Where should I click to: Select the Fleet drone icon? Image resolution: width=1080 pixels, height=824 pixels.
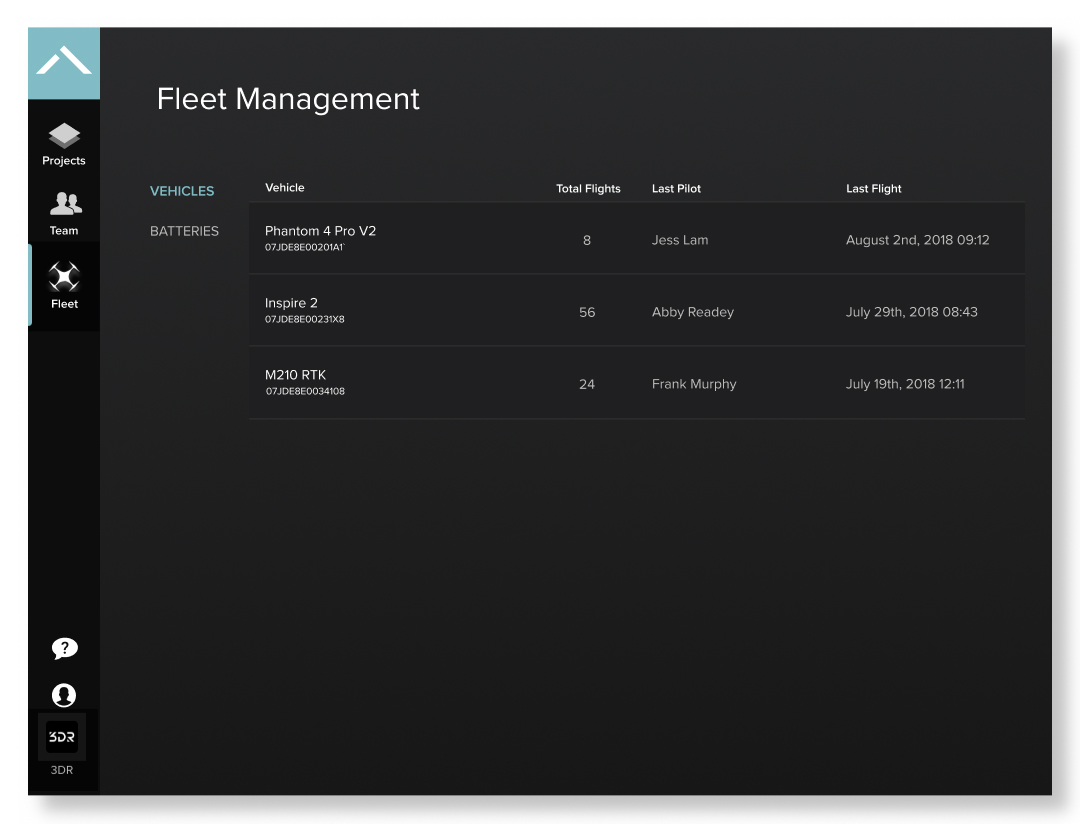pyautogui.click(x=64, y=277)
